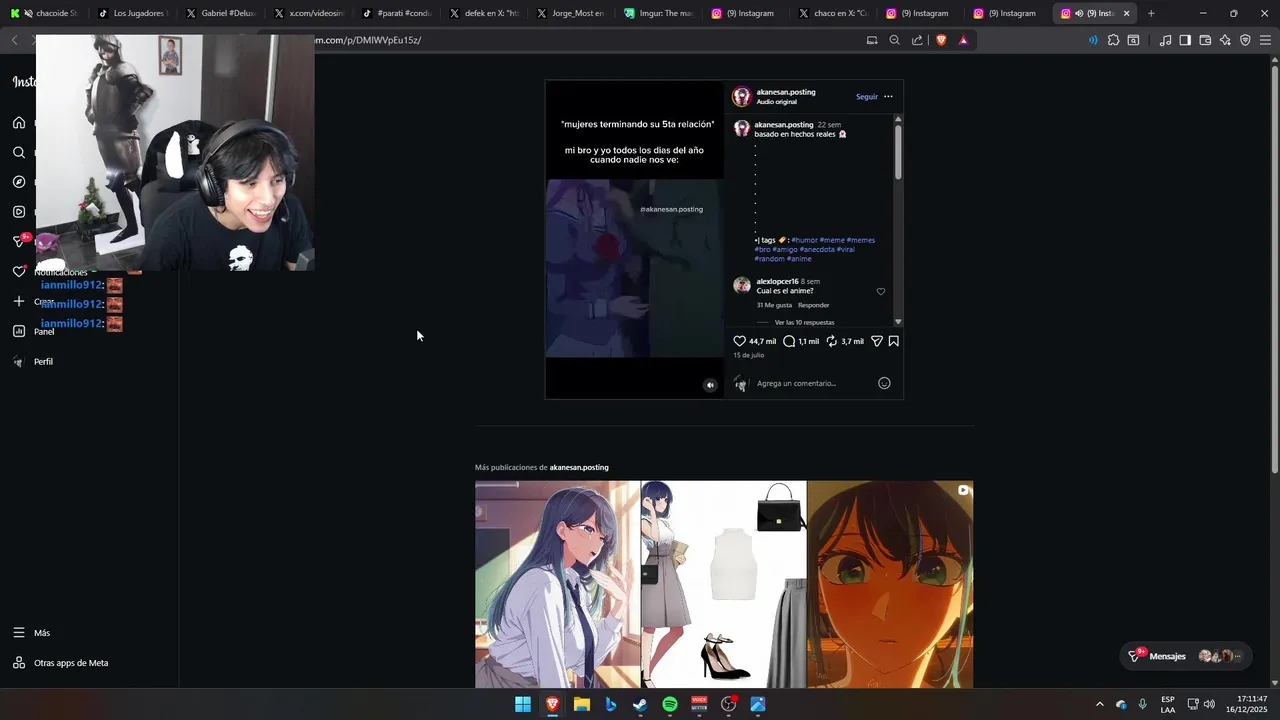Like the post with the heart icon
The height and width of the screenshot is (720, 1280).
point(740,341)
